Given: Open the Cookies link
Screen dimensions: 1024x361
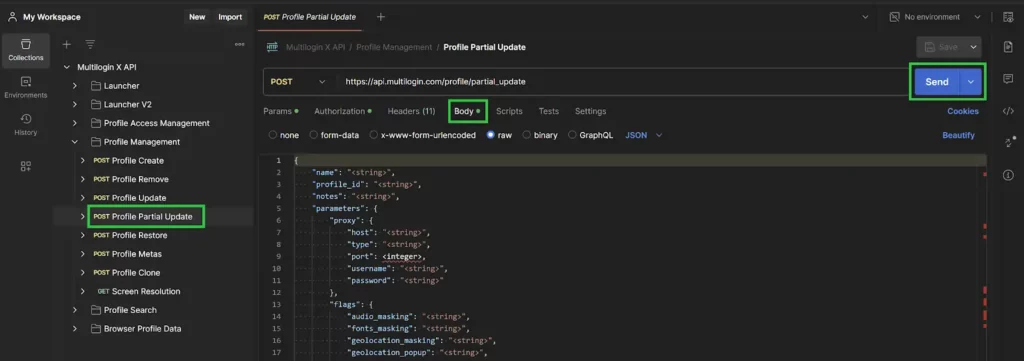Looking at the screenshot, I should pos(963,111).
